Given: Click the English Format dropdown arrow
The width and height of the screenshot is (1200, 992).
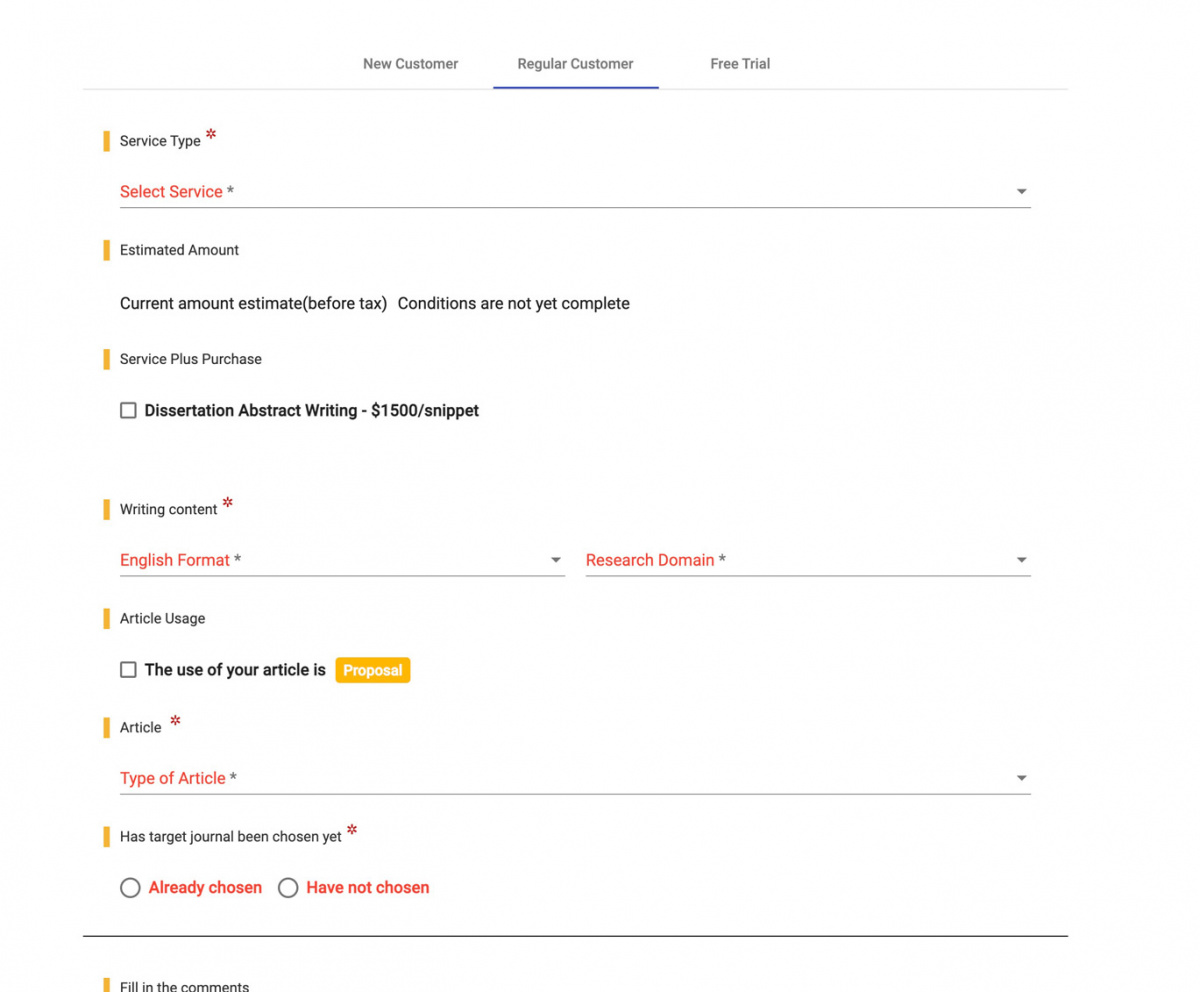Looking at the screenshot, I should click(556, 560).
